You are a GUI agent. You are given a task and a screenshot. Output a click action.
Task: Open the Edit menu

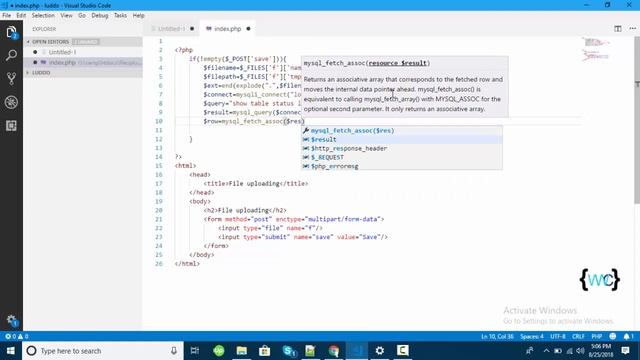[x=21, y=16]
